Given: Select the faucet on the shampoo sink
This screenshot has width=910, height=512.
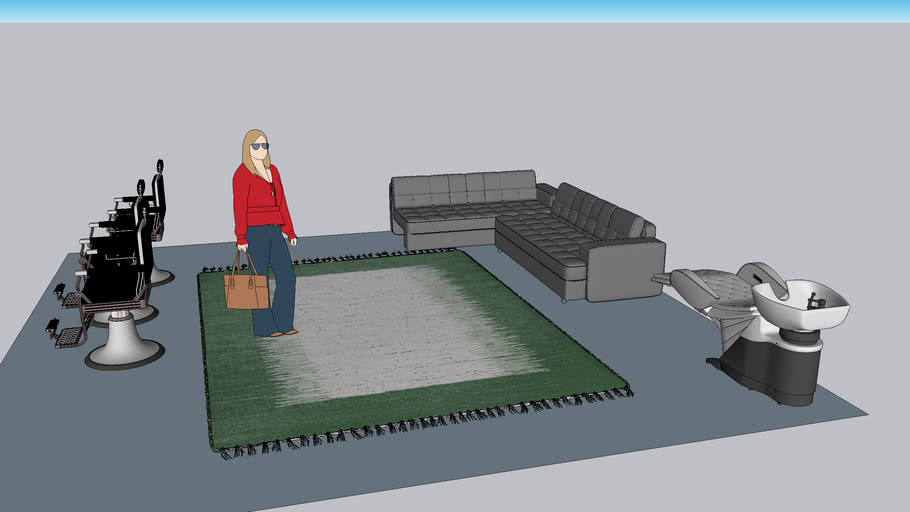Looking at the screenshot, I should [815, 299].
